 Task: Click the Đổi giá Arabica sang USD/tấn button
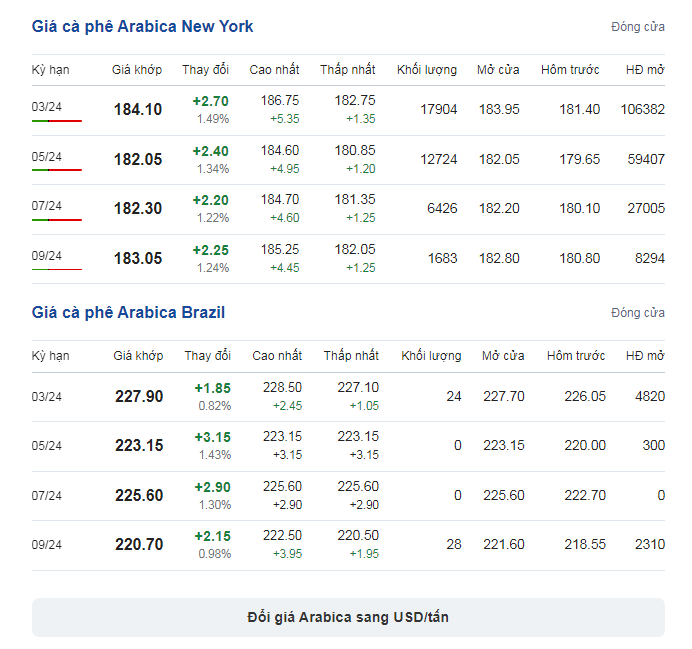[x=348, y=617]
